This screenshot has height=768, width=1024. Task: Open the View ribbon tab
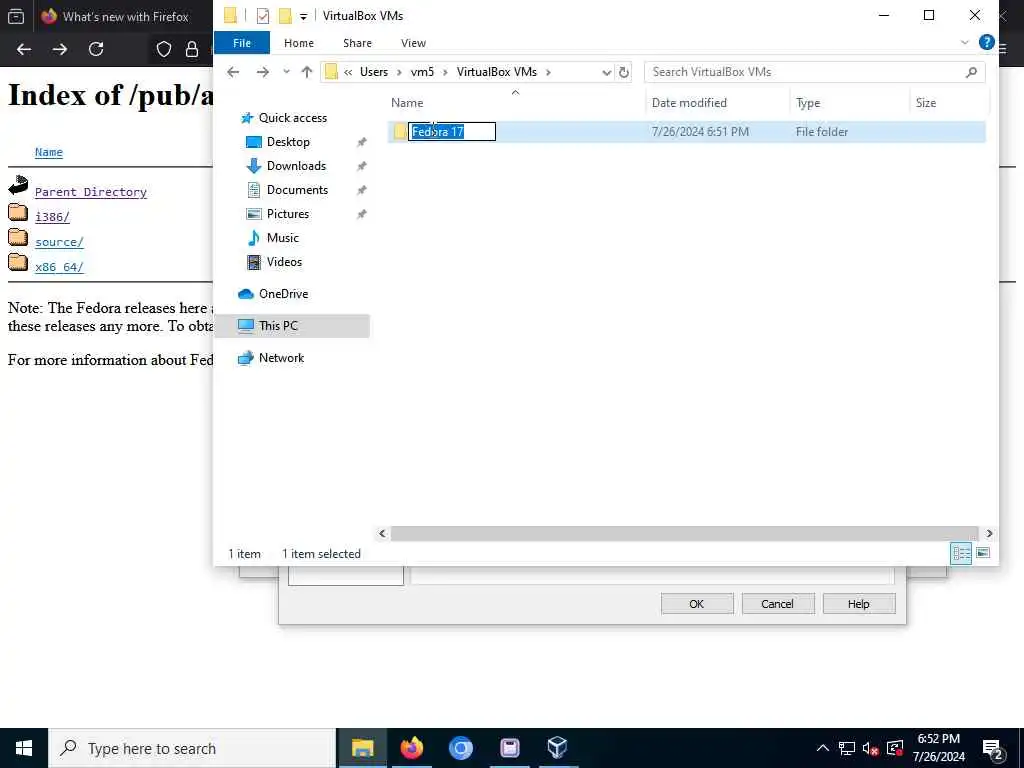tap(413, 42)
